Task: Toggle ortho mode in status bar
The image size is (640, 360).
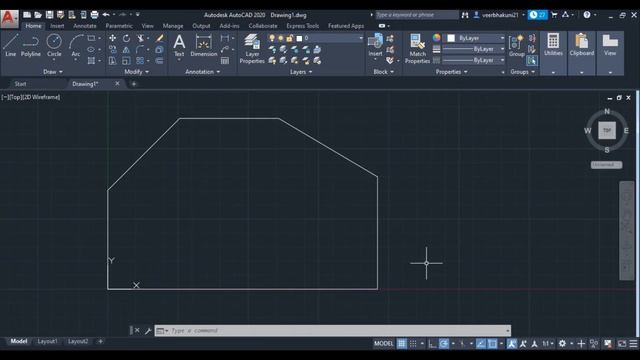Action: 432,344
